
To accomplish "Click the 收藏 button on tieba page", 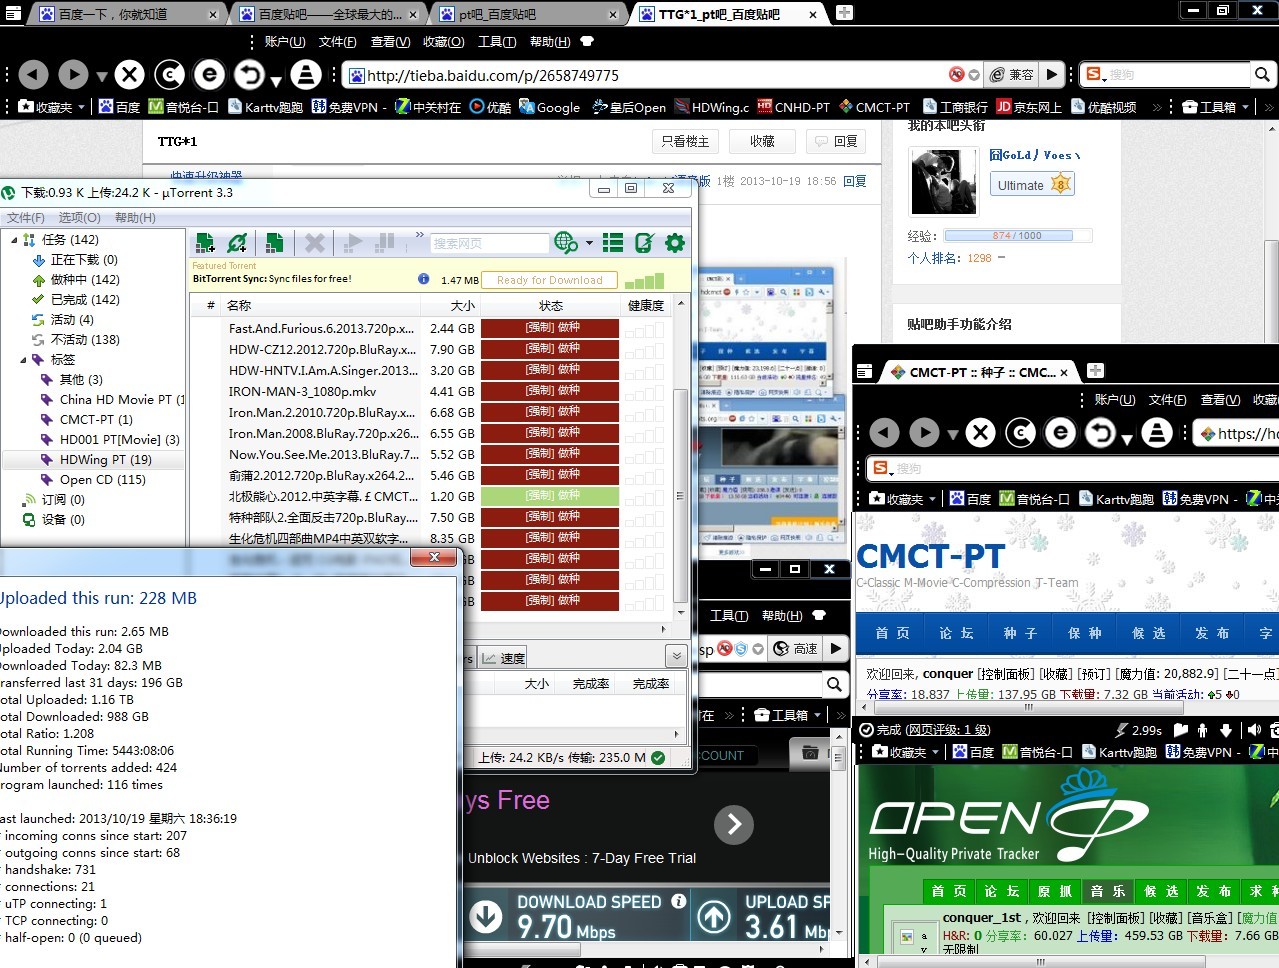I will (762, 141).
